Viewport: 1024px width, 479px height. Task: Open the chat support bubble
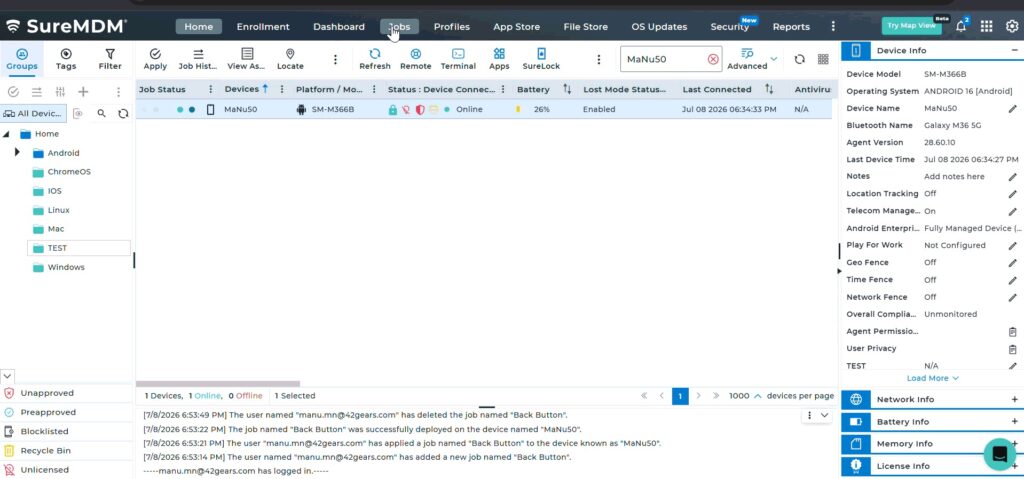(x=999, y=454)
